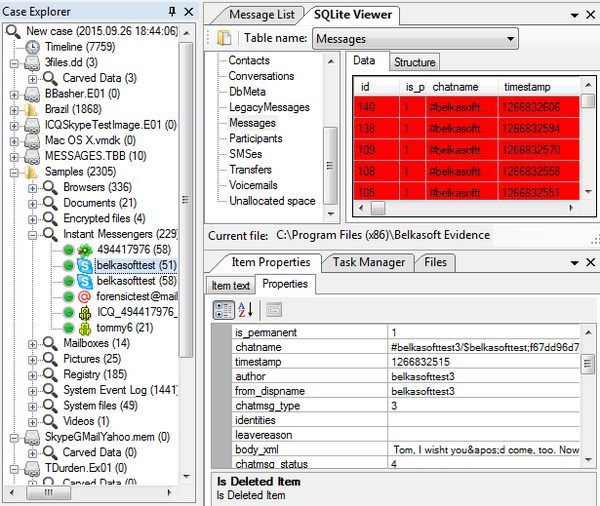Click green status dot beside 494417976
This screenshot has width=600, height=506.
click(x=68, y=250)
